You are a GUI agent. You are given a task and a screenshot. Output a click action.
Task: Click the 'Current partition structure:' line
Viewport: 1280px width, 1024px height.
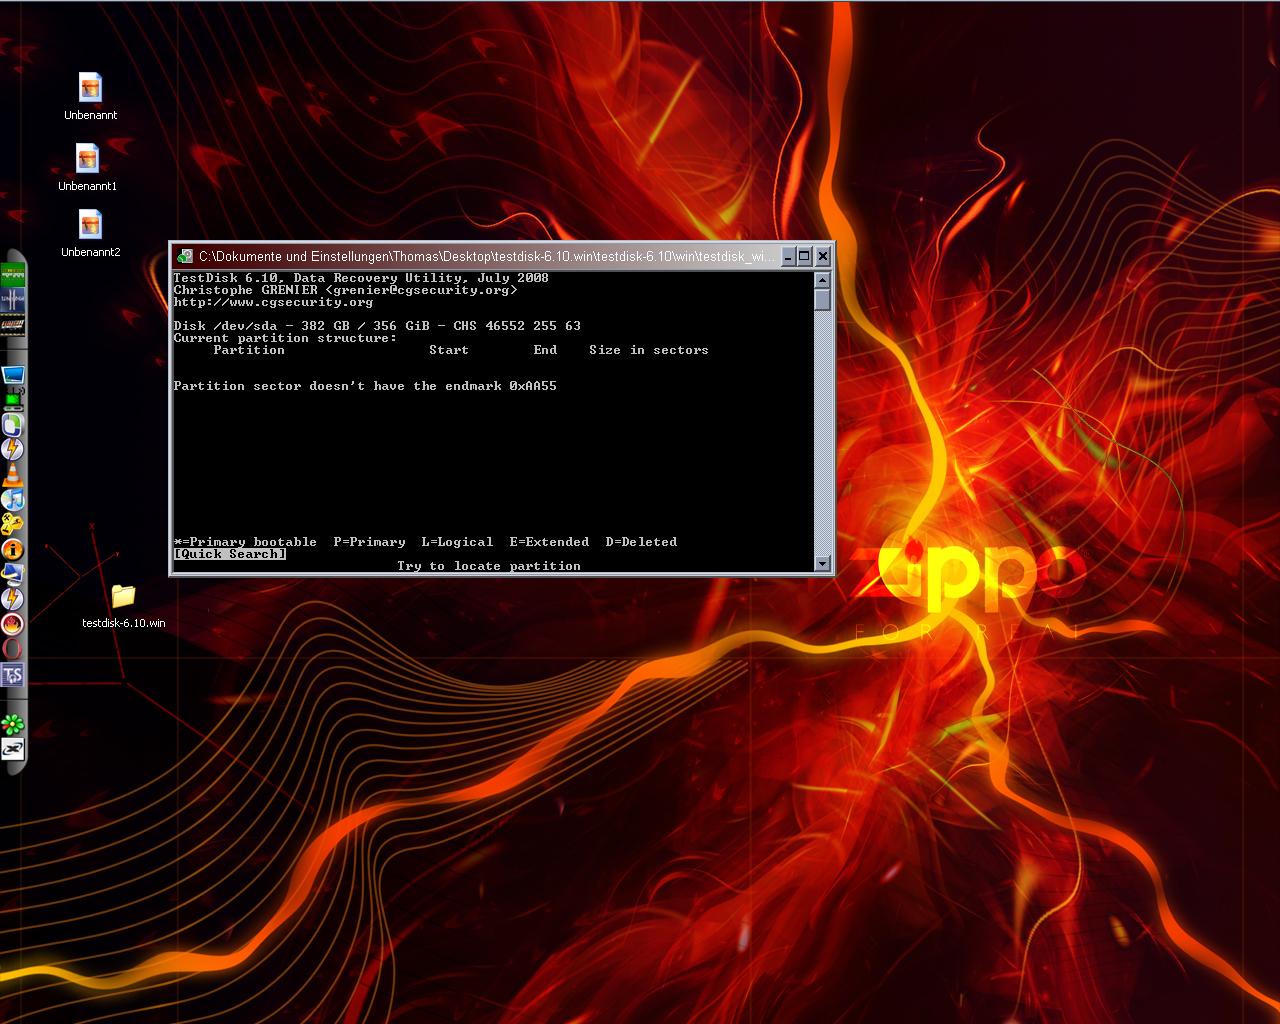coord(285,338)
